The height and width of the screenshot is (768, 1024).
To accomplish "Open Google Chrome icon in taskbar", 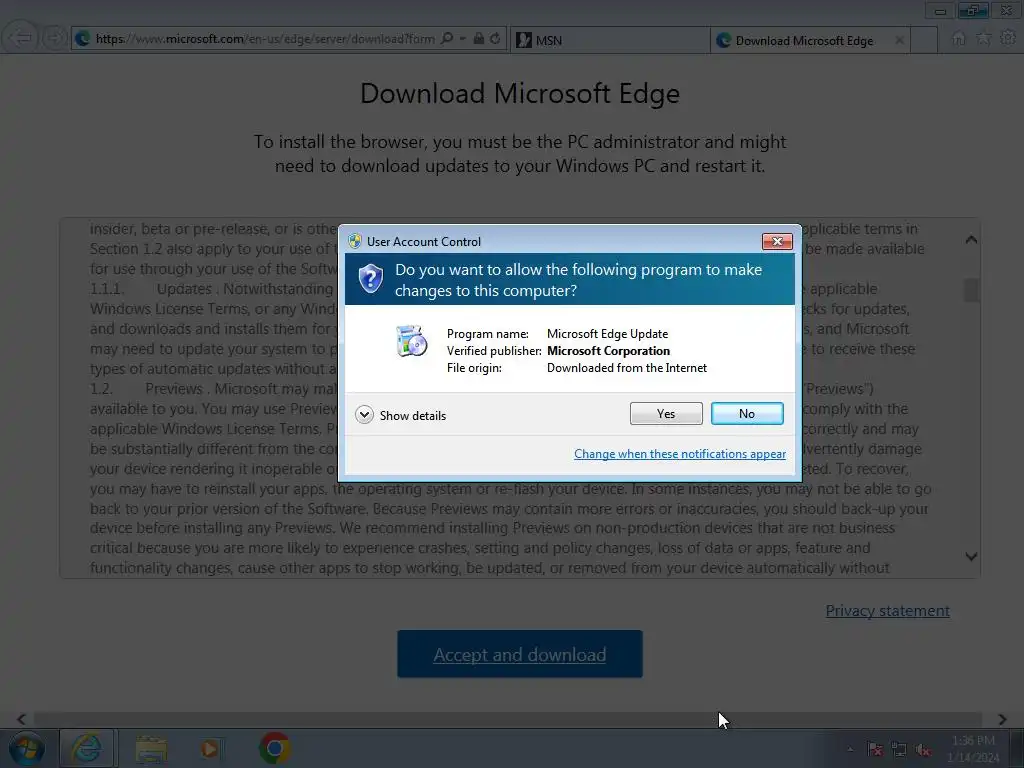I will (x=275, y=748).
